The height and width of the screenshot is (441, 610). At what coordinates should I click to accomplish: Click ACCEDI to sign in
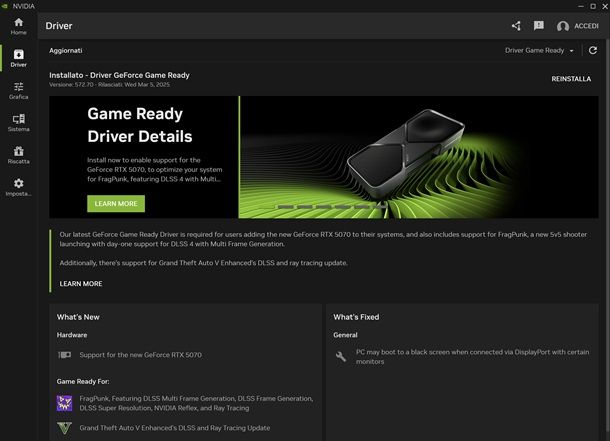pyautogui.click(x=586, y=26)
